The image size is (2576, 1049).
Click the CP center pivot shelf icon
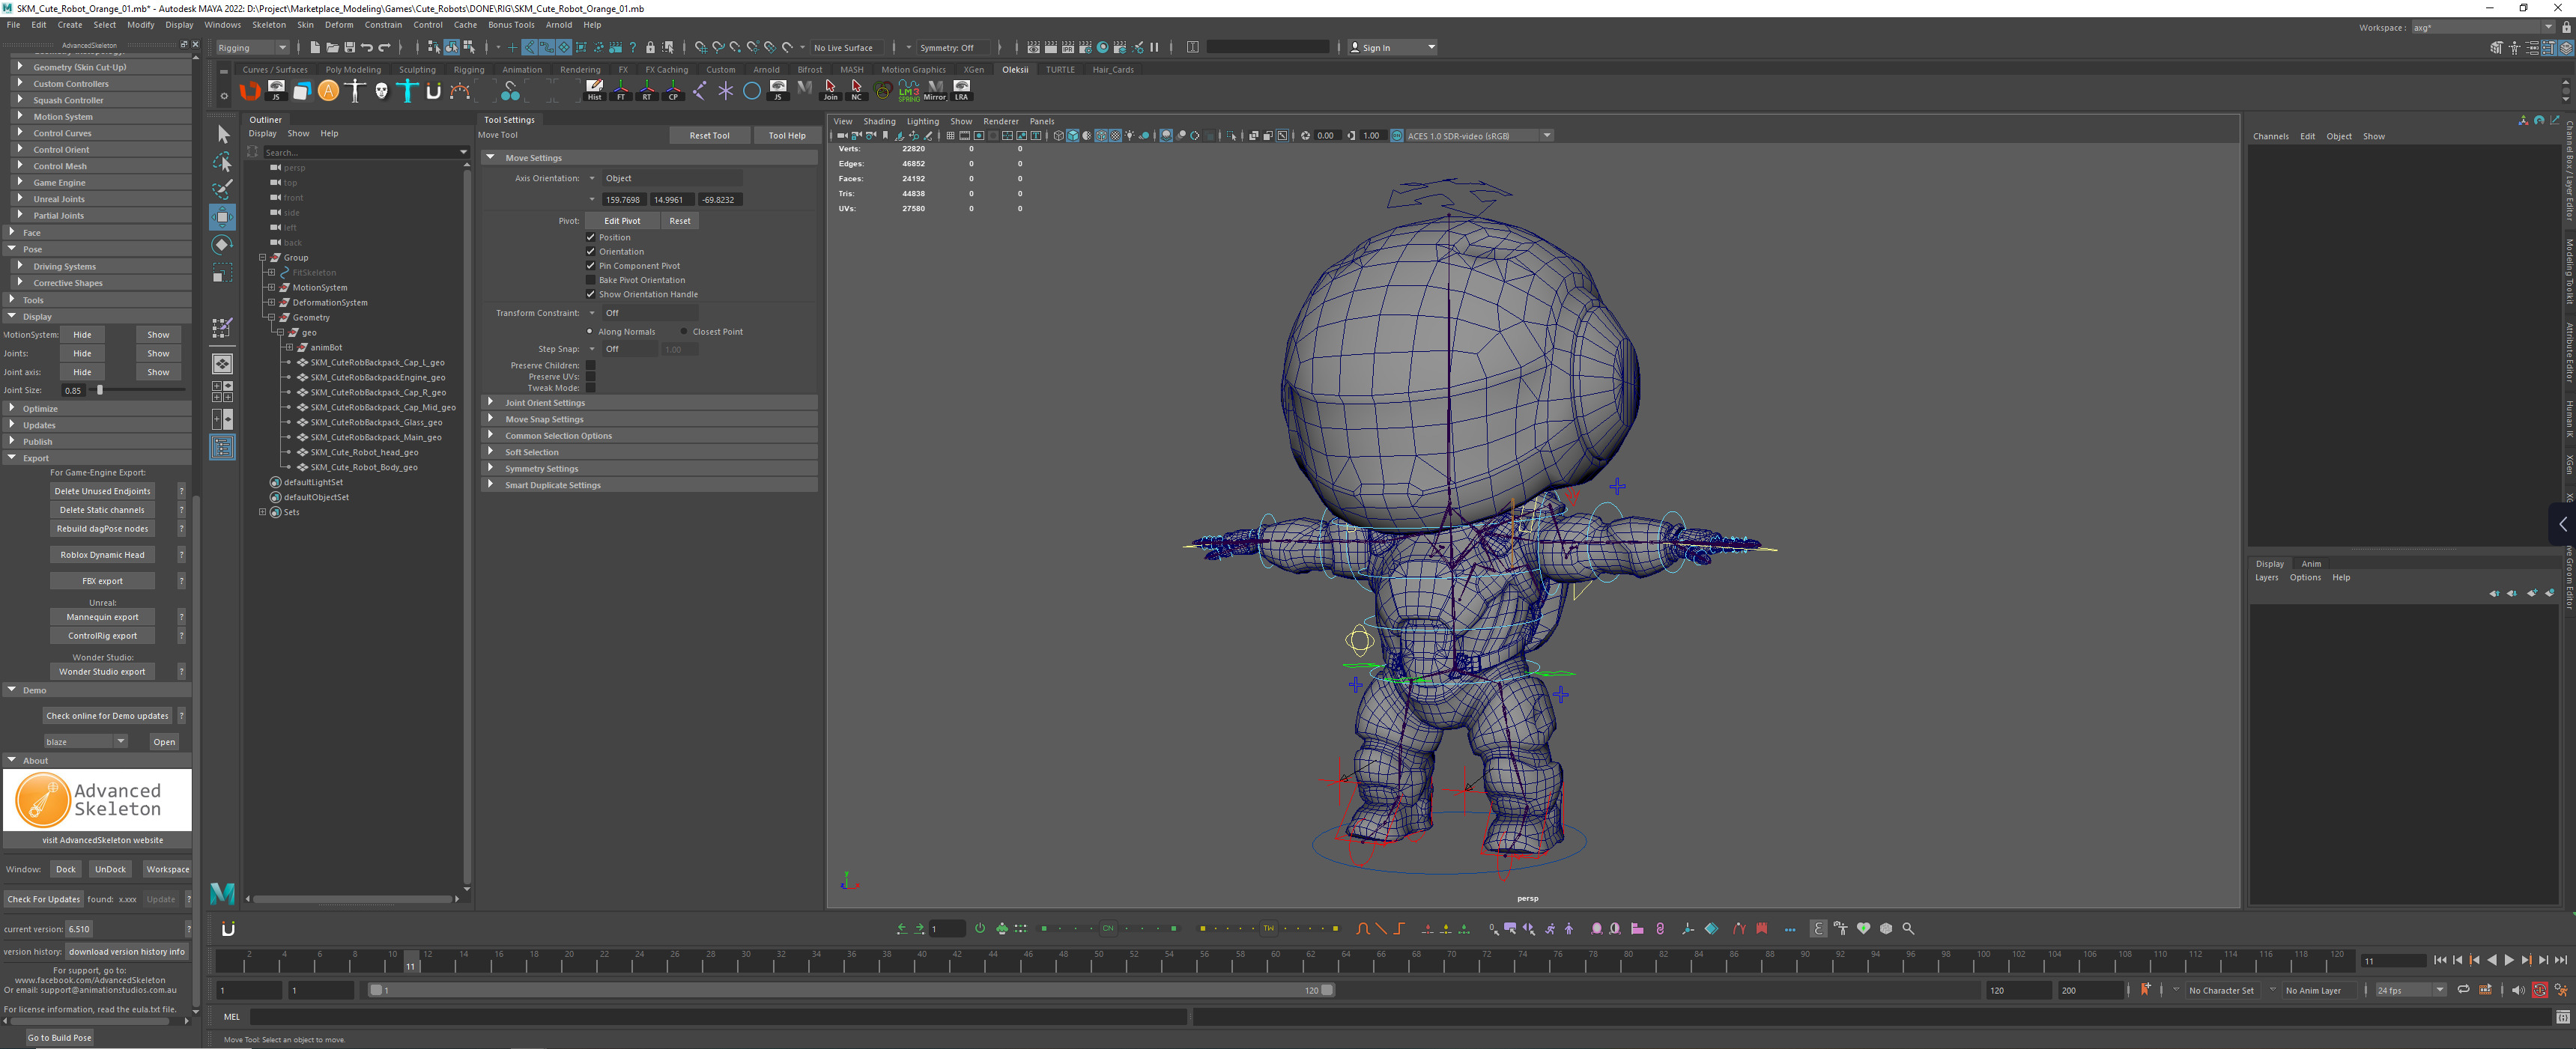tap(673, 91)
